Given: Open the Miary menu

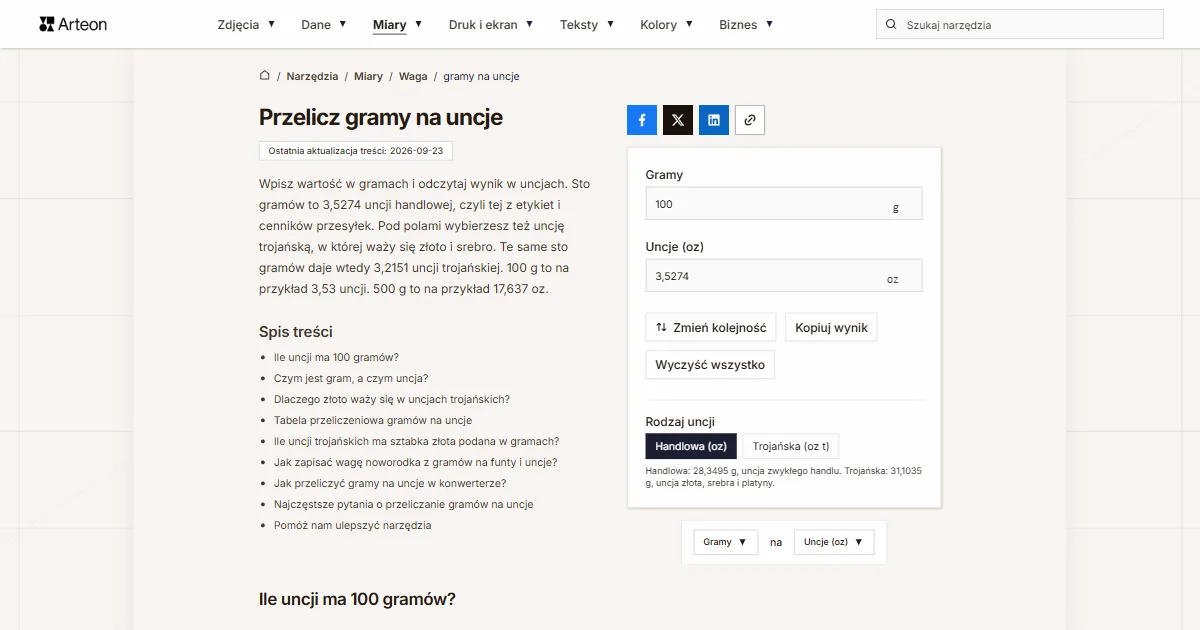Looking at the screenshot, I should (x=397, y=24).
